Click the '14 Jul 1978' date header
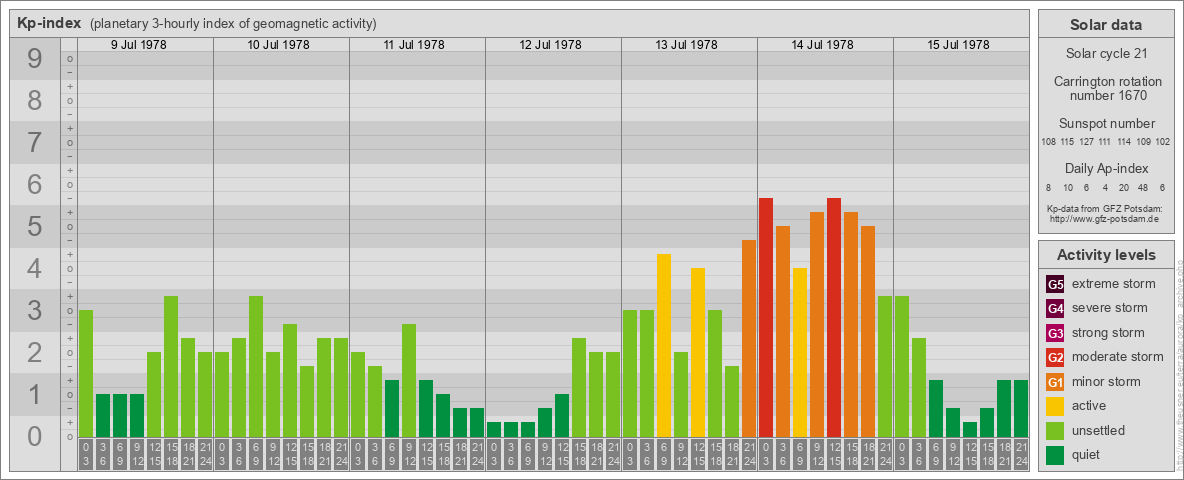 (822, 45)
